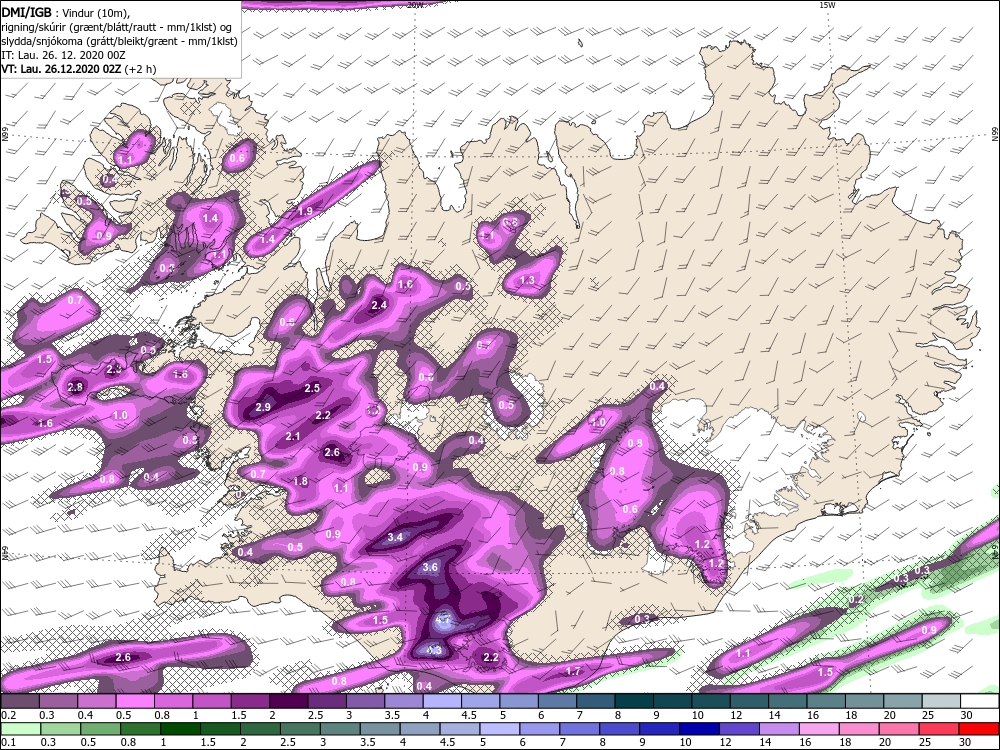Select the red swatch after 30 in lower legend
The width and height of the screenshot is (1000, 750).
[x=979, y=728]
